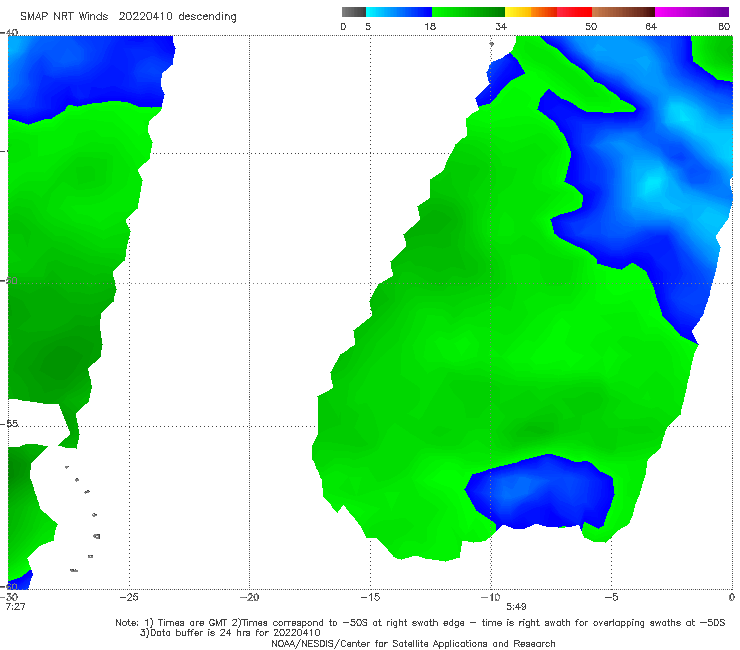This screenshot has width=740, height=650.
Task: Click the '-55' latitude axis label
Action: click(10, 424)
